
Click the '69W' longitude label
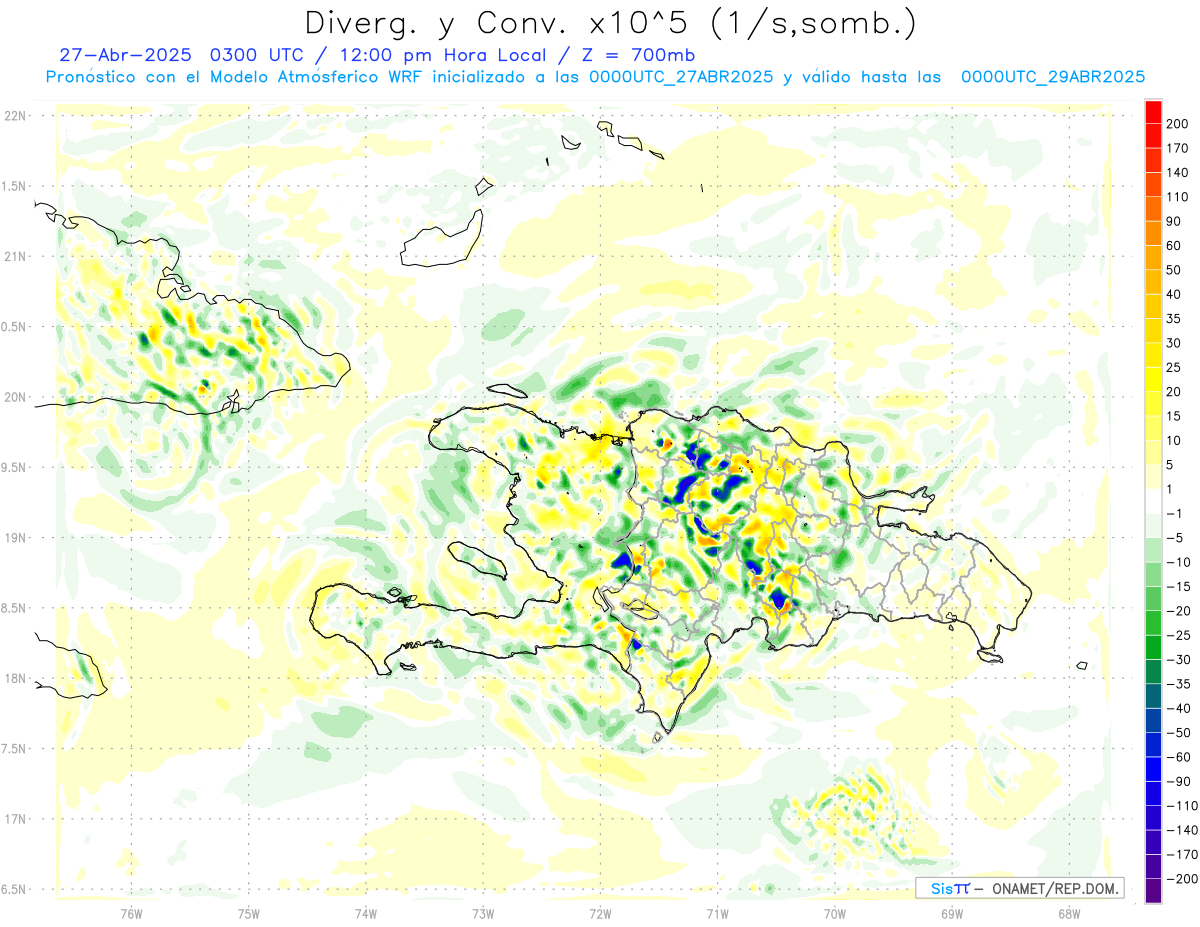point(952,912)
